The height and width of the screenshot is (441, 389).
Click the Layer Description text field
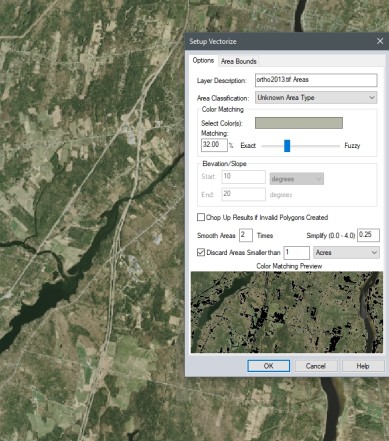[x=316, y=80]
